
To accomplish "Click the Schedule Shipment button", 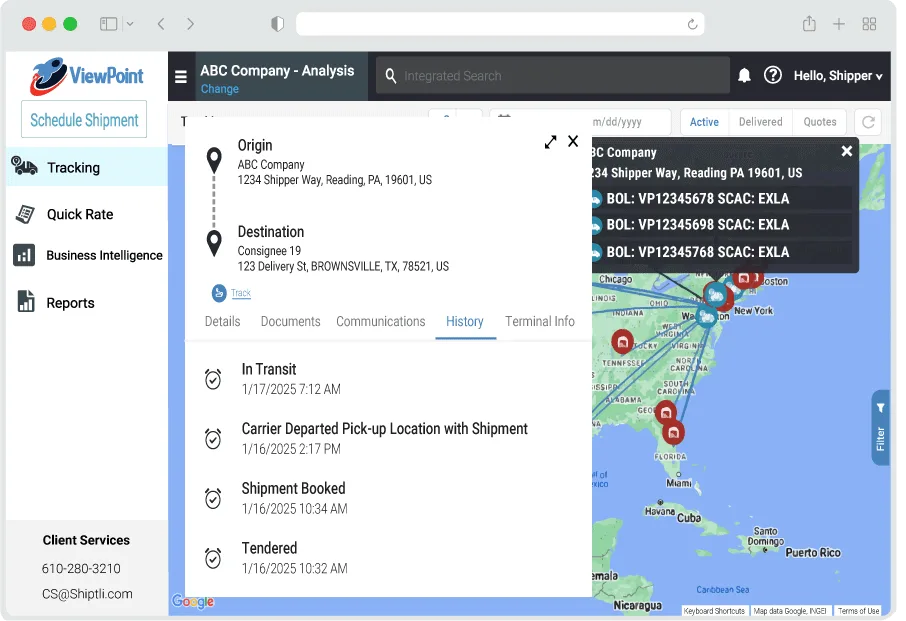I will coord(84,120).
